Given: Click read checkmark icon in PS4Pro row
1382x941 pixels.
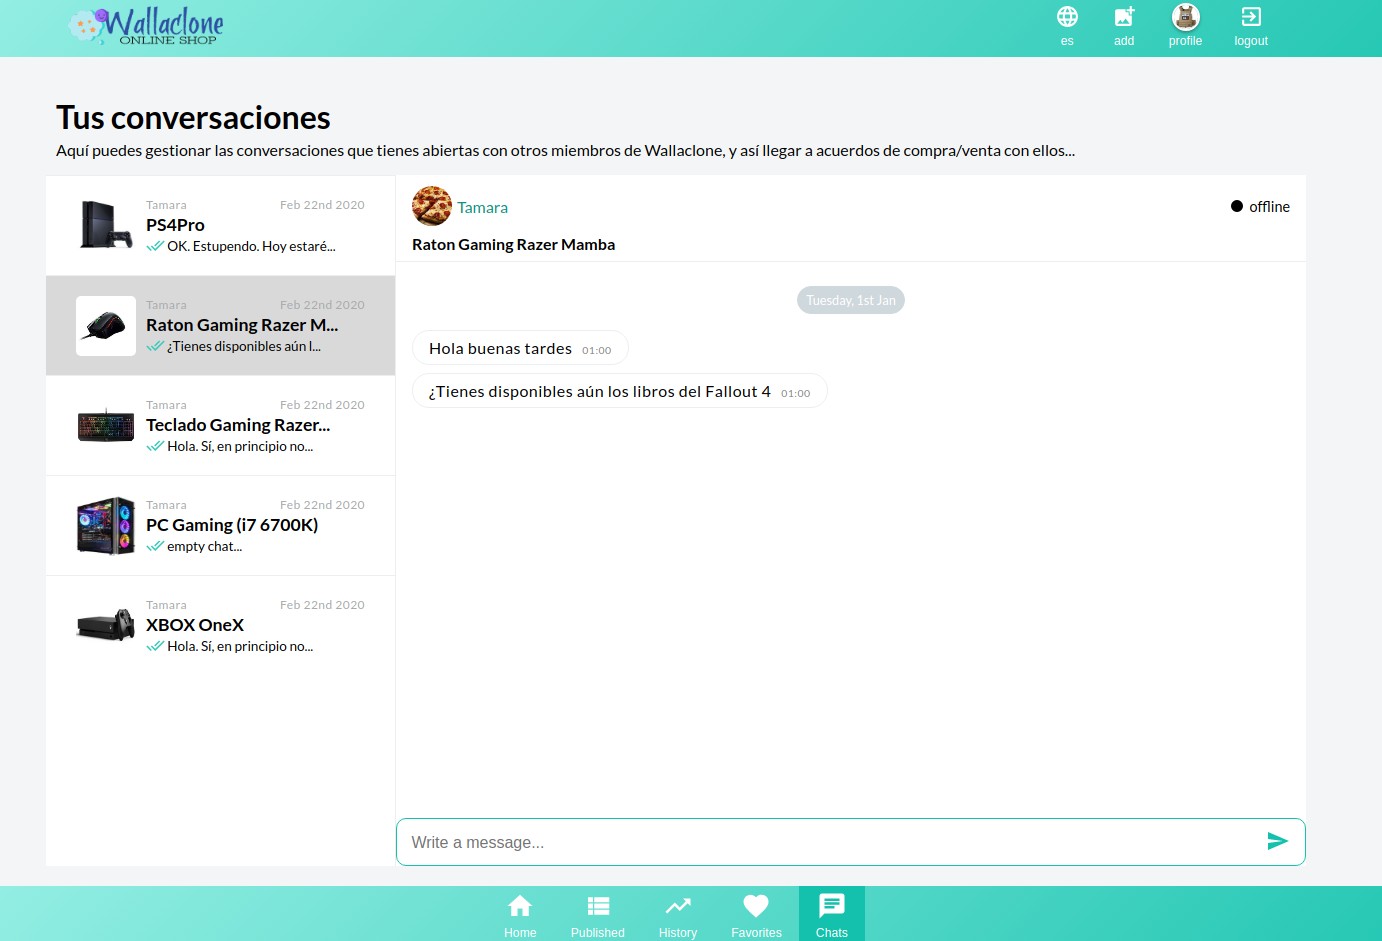Looking at the screenshot, I should tap(155, 246).
